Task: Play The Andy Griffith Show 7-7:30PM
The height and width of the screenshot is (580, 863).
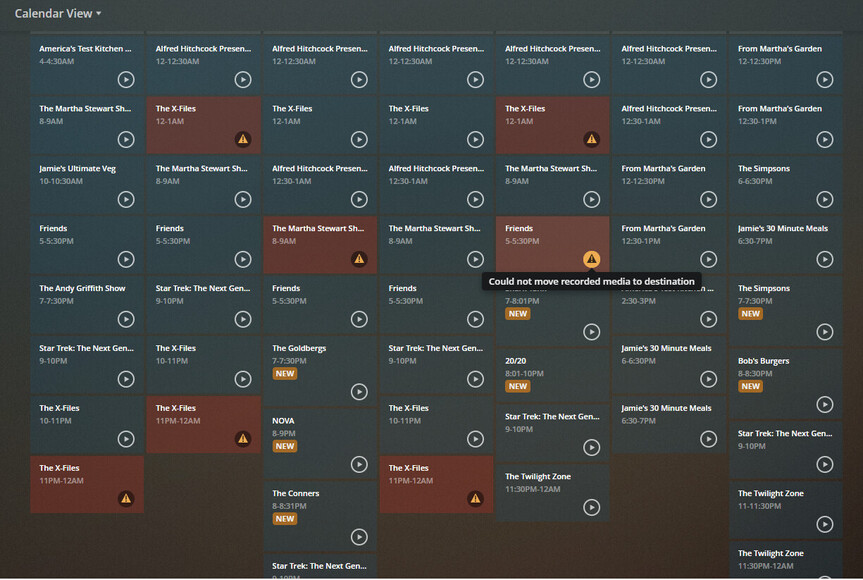Action: pyautogui.click(x=126, y=319)
